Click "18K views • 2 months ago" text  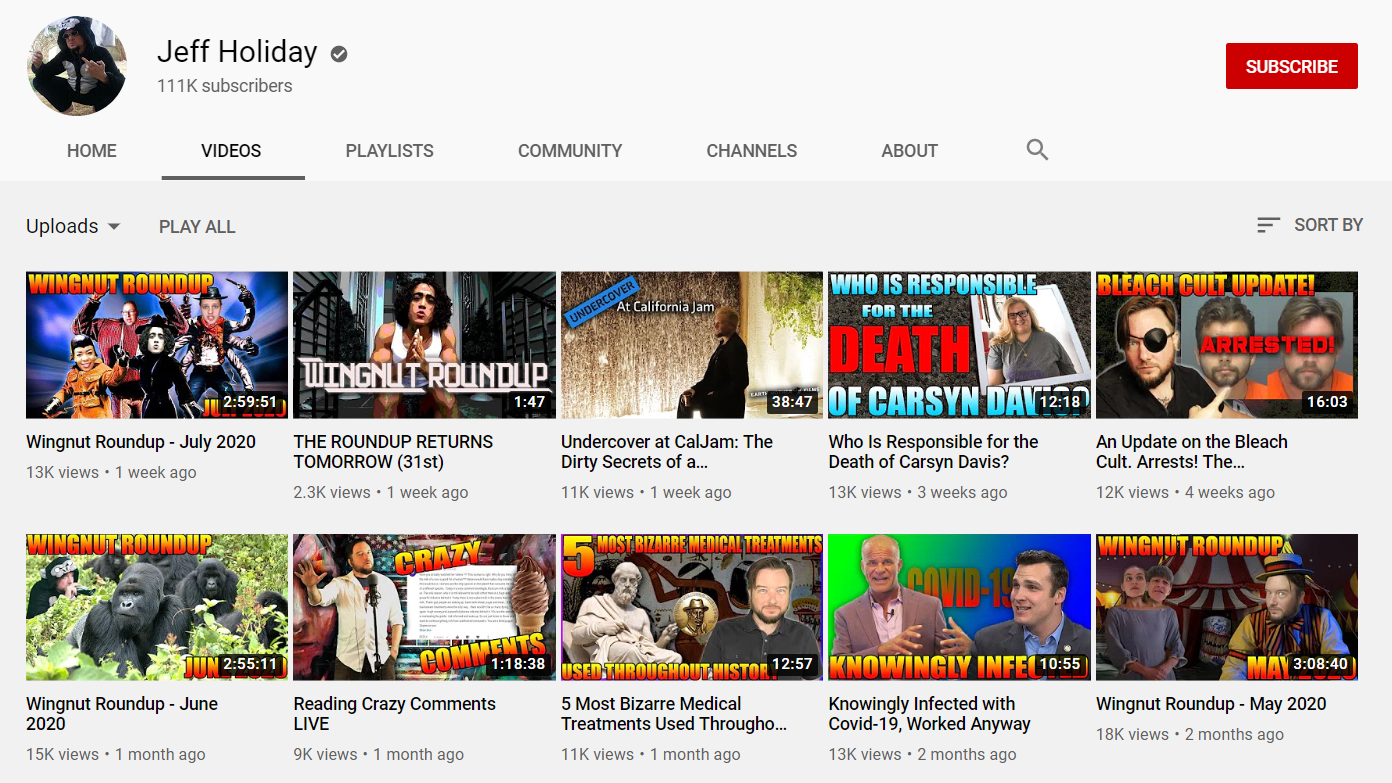click(x=1190, y=735)
